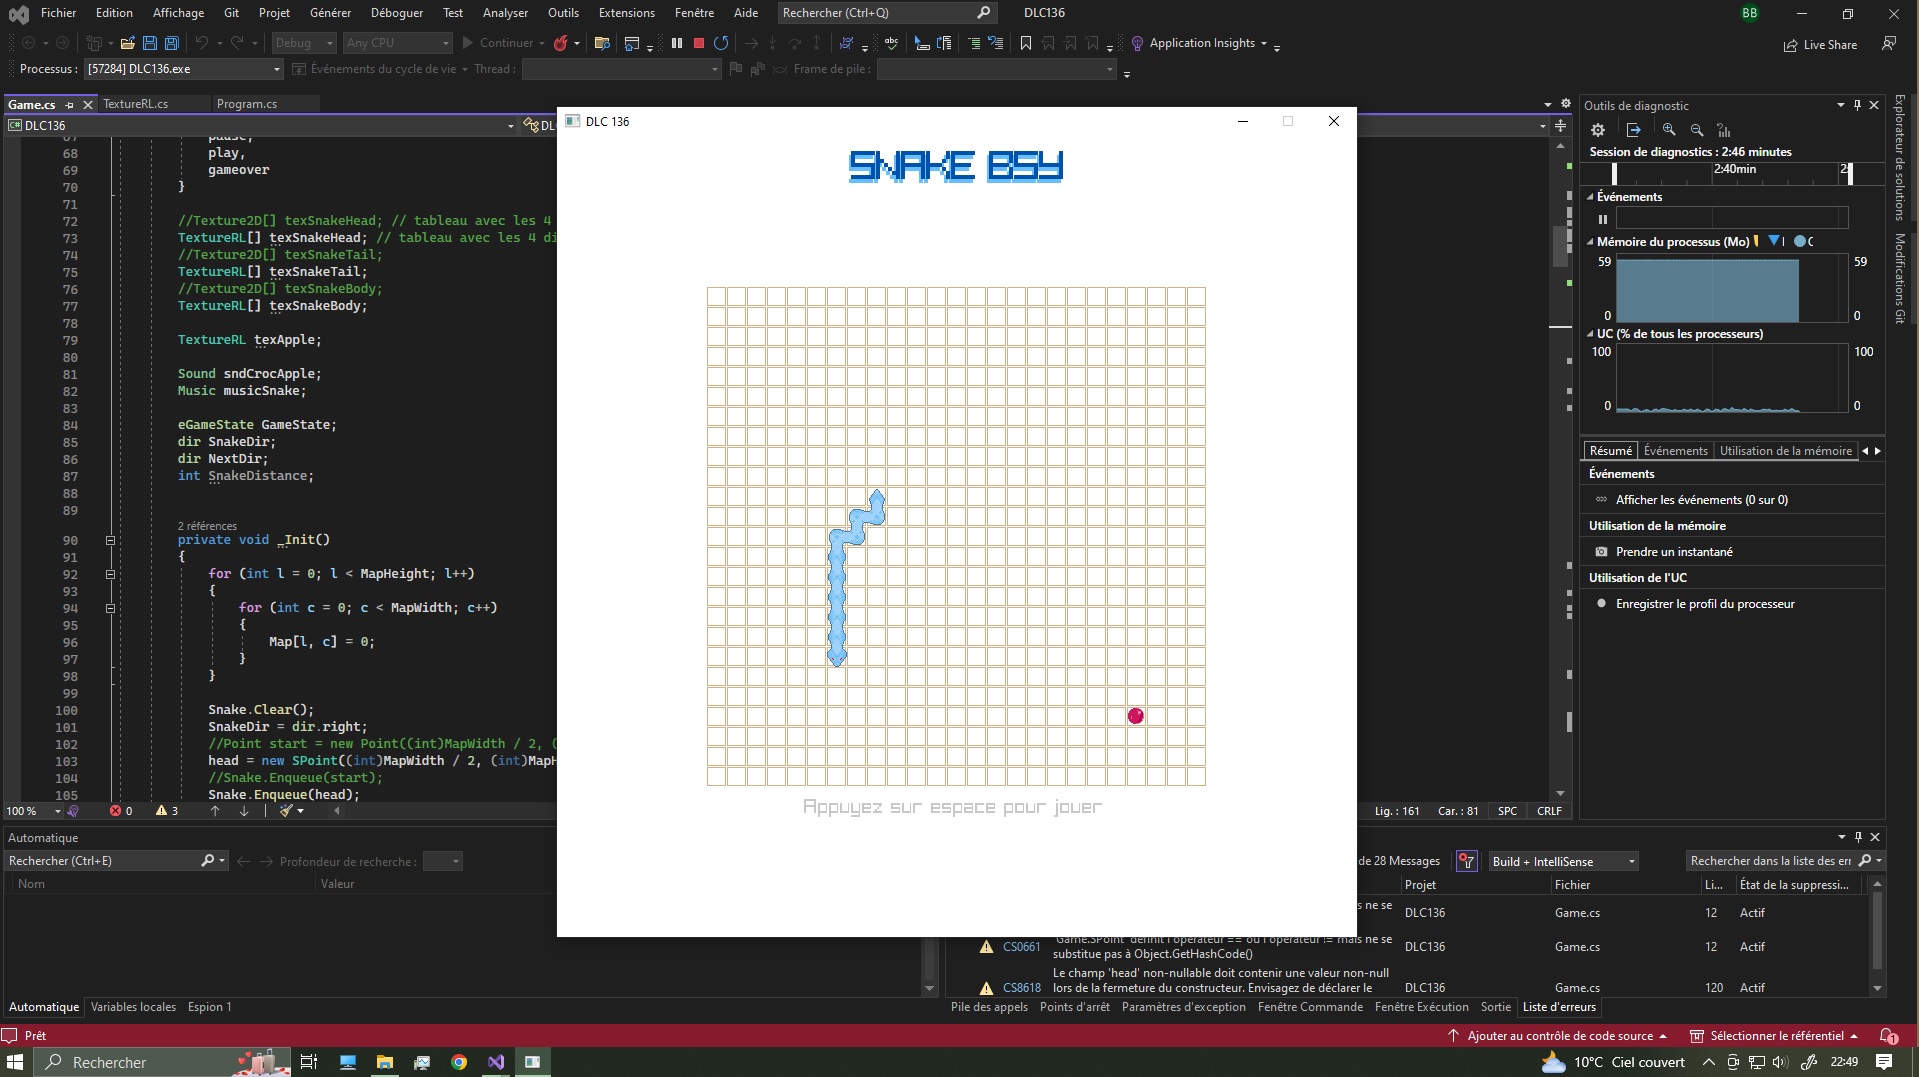Click the notifications bell in the status bar
This screenshot has height=1077, width=1919.
[x=1888, y=1036]
